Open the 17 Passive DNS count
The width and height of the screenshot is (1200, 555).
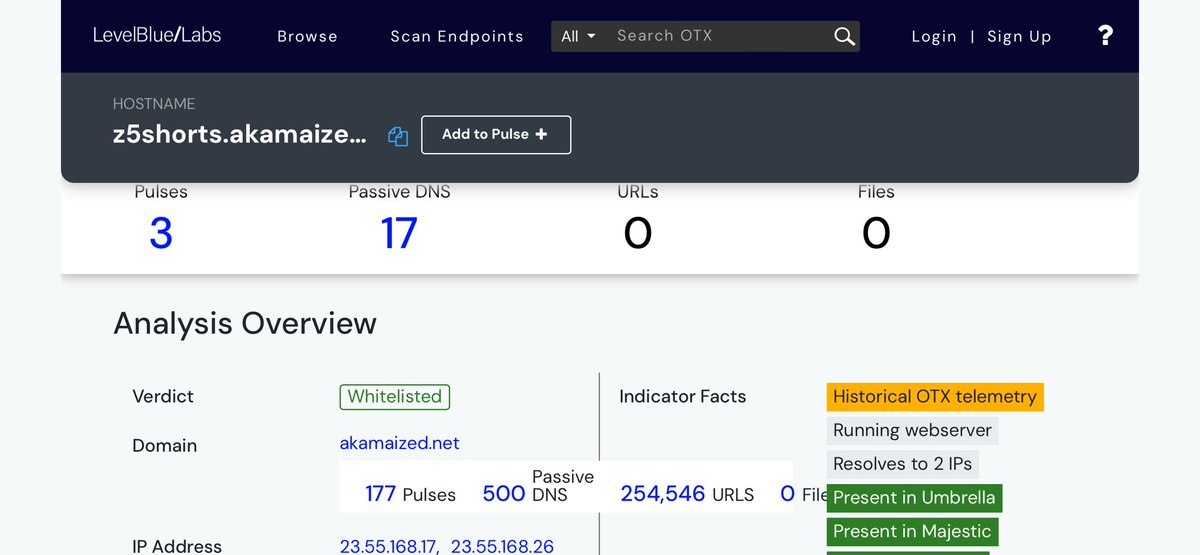399,234
